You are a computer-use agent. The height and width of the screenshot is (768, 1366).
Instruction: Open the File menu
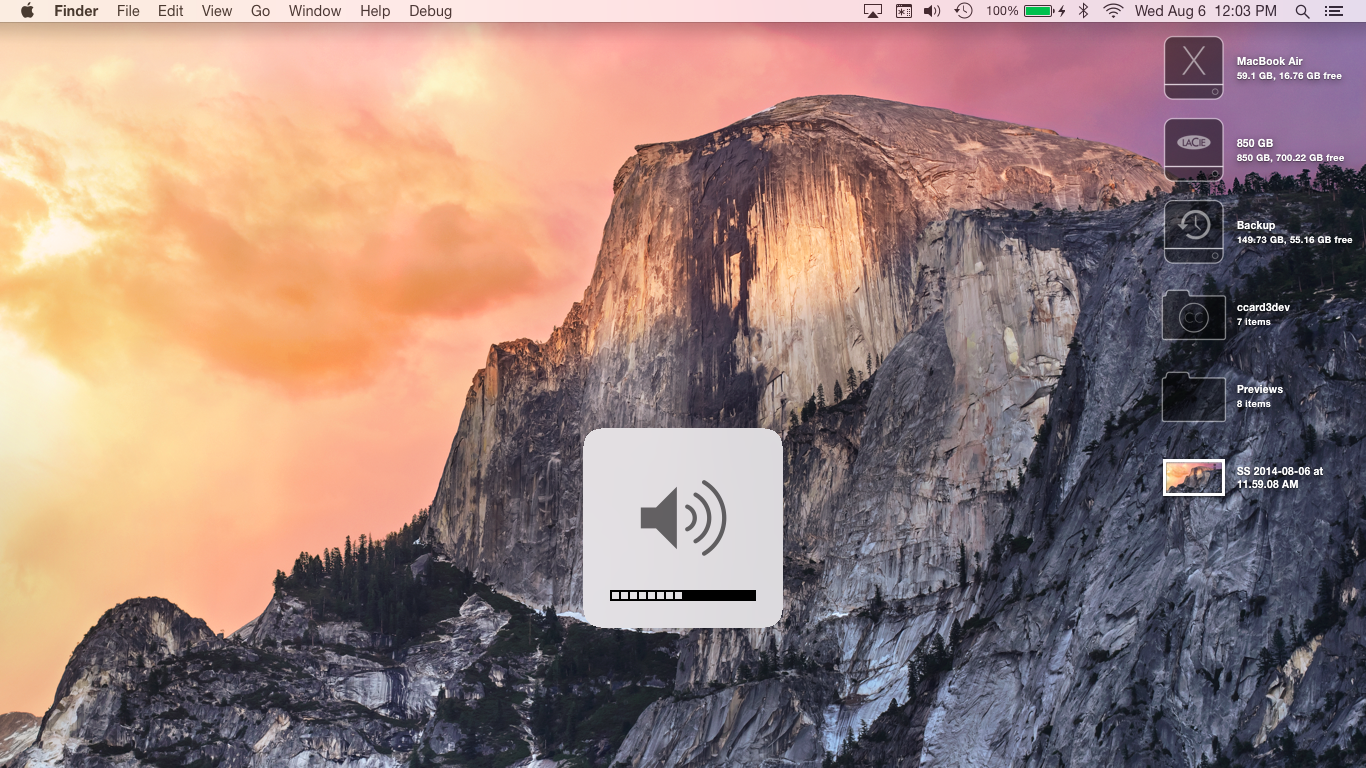128,11
